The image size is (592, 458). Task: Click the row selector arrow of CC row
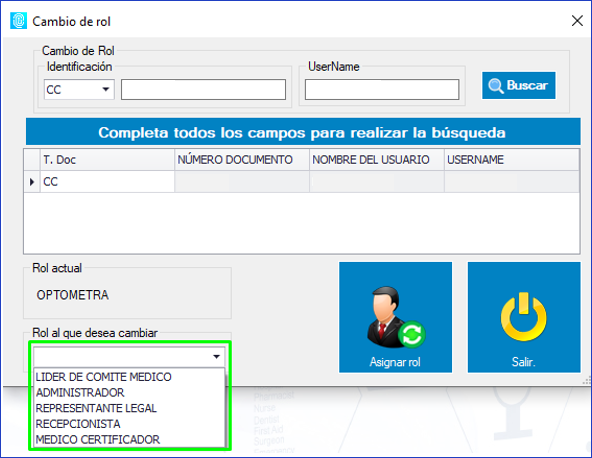pos(32,182)
